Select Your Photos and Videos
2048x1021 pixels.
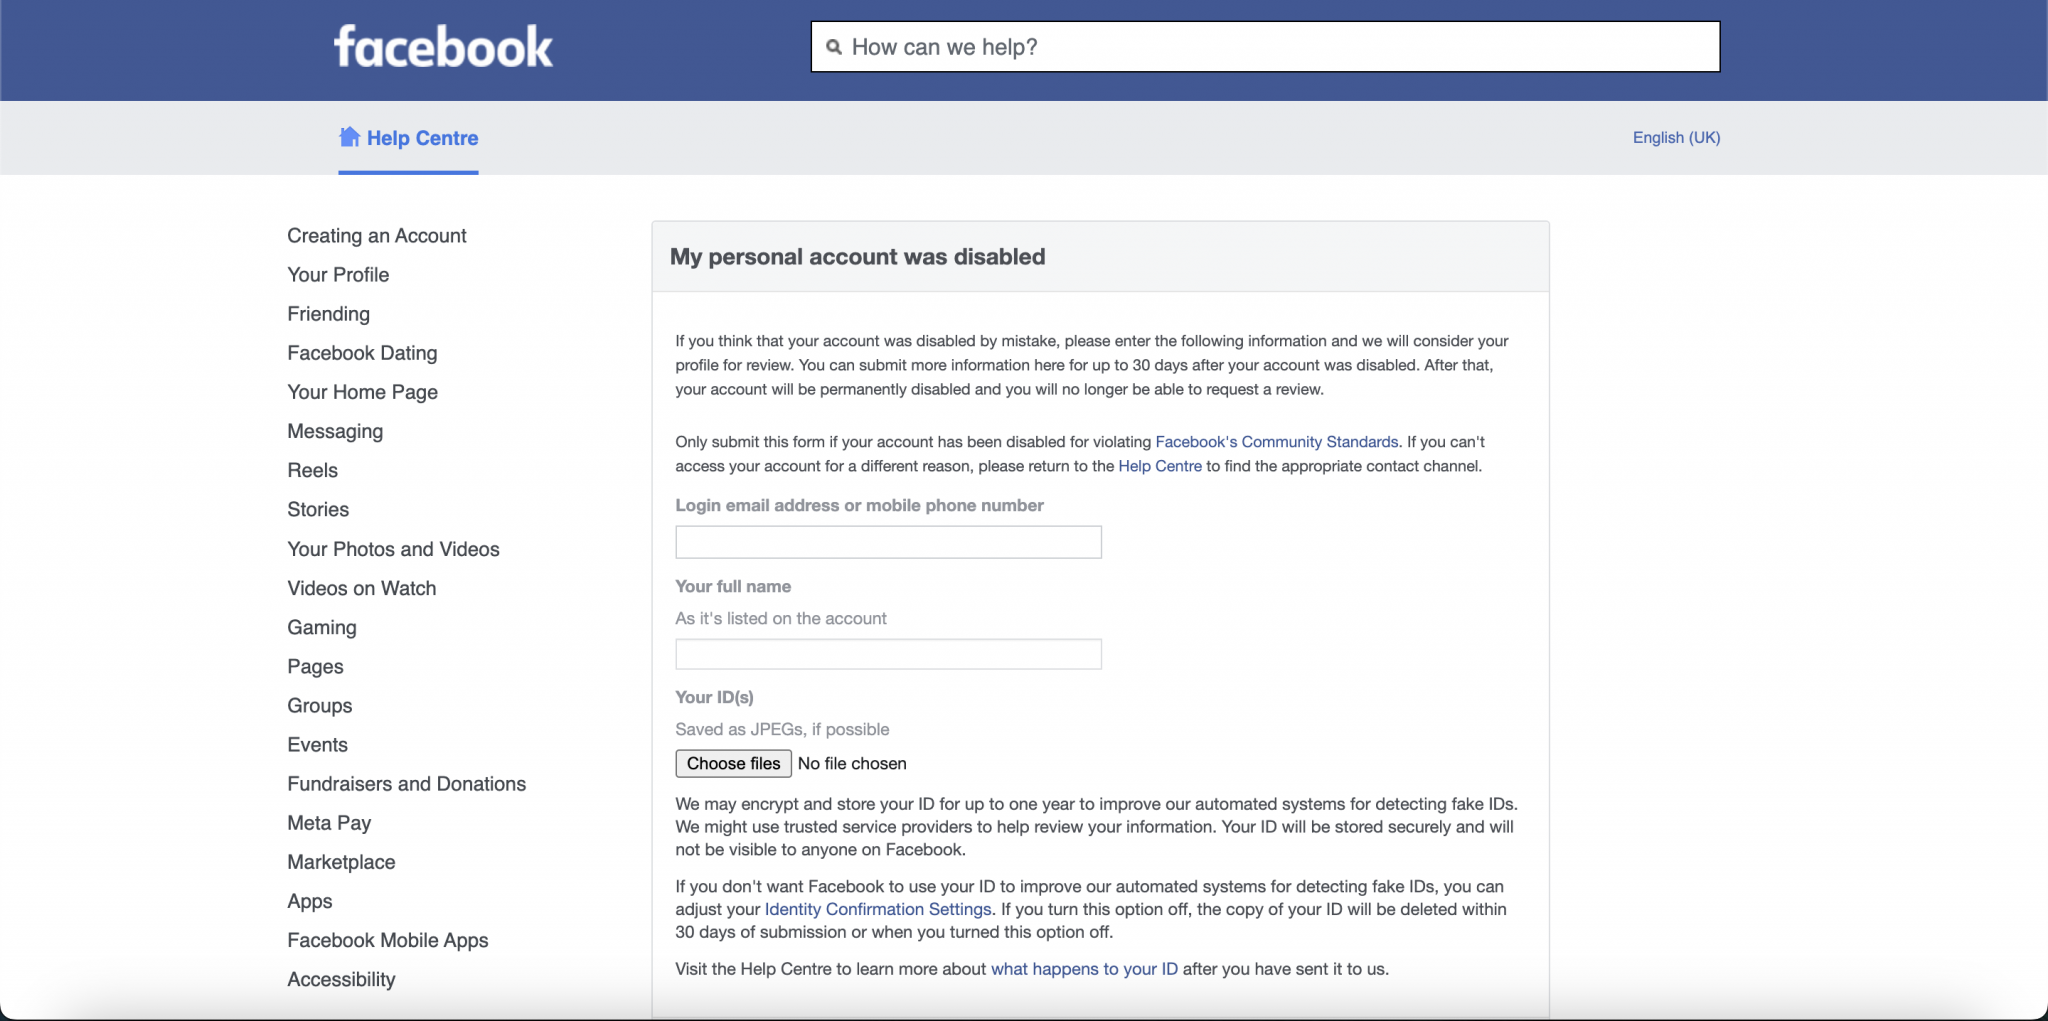tap(393, 549)
